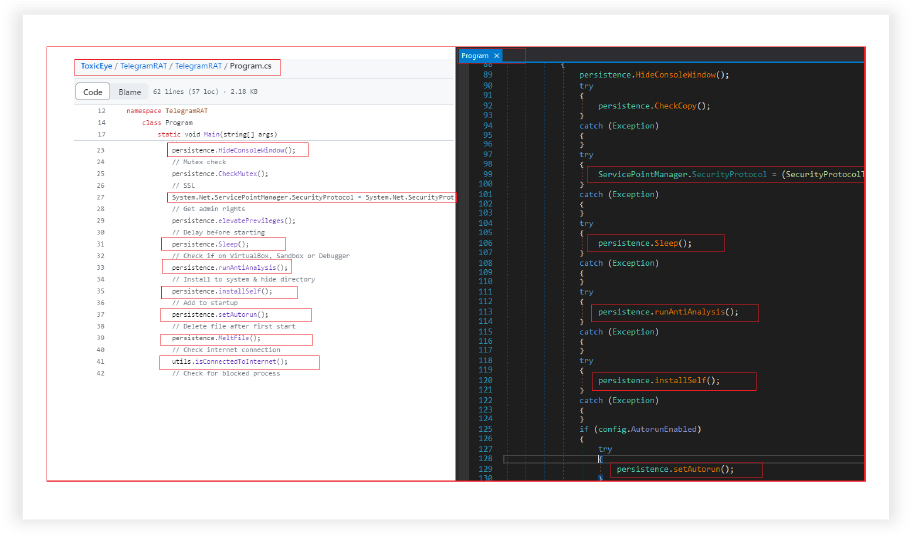The height and width of the screenshot is (534, 911).
Task: Click the Program.cs file name in breadcrumb
Action: pos(250,66)
